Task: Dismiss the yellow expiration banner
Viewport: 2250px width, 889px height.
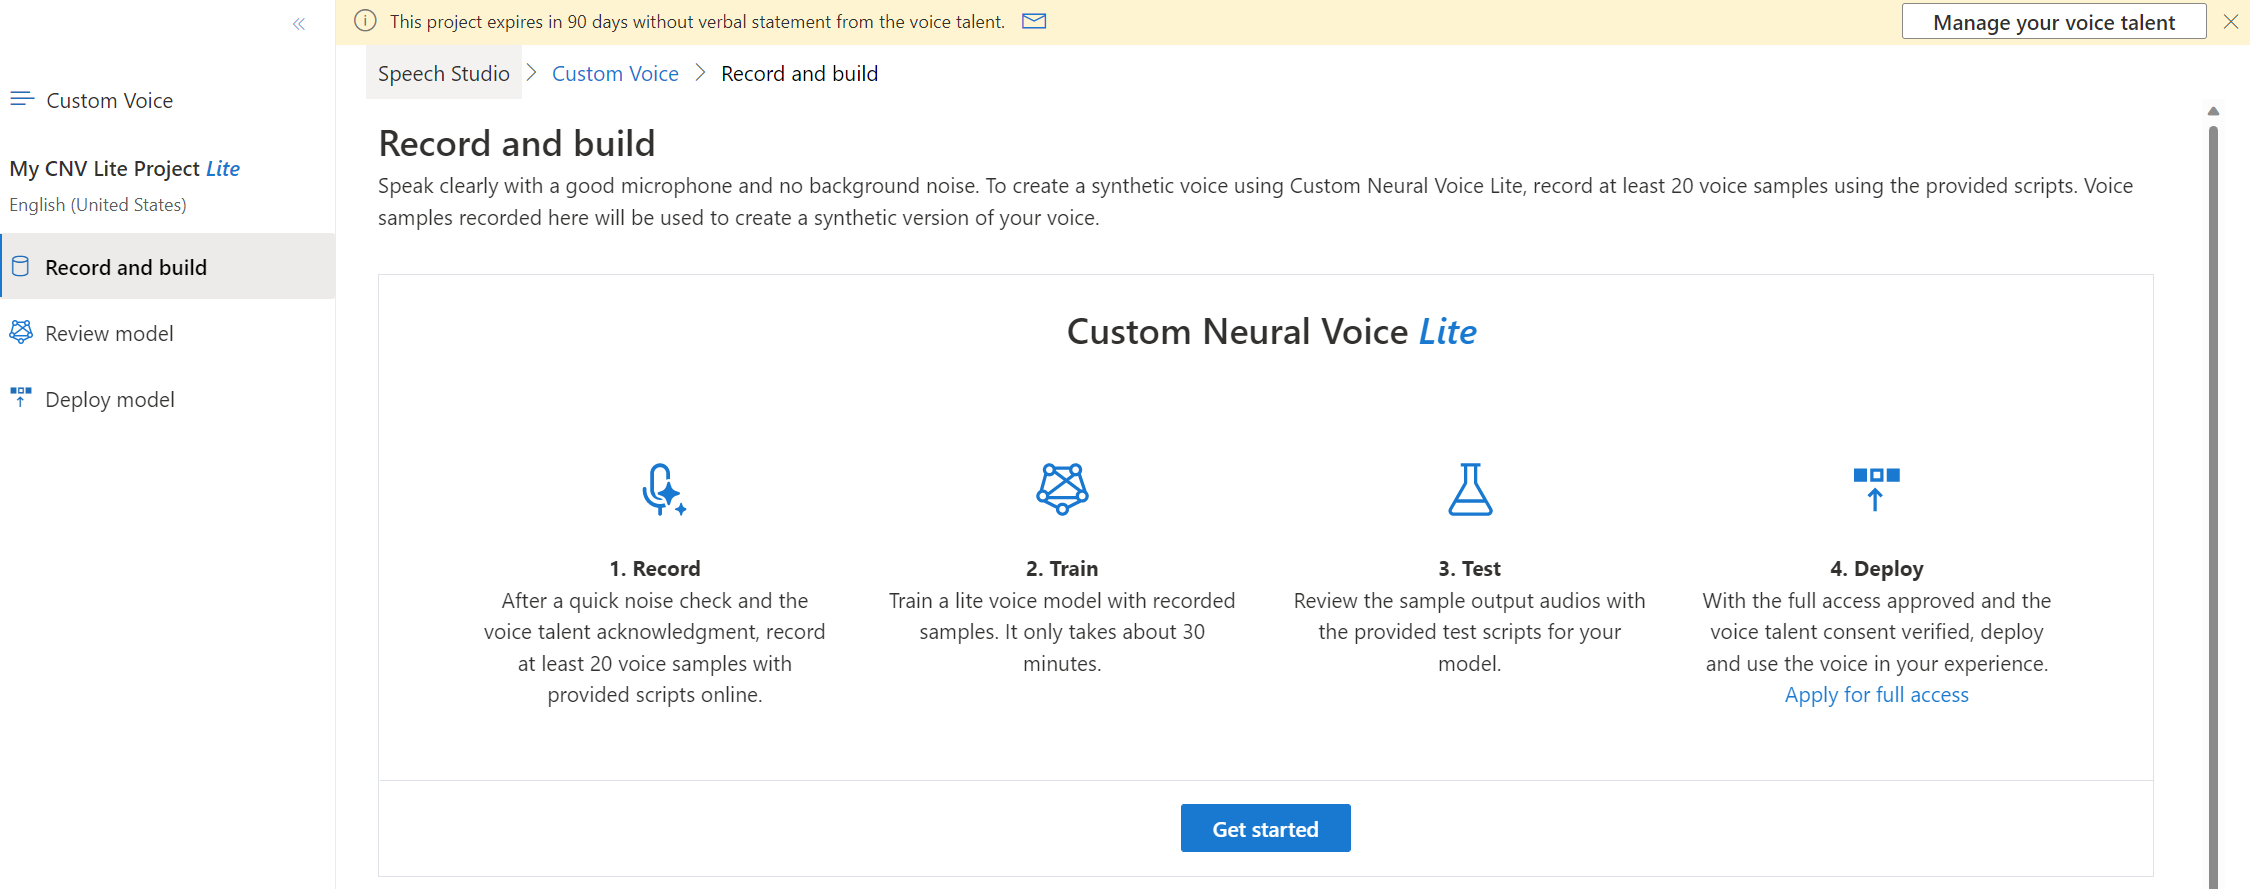Action: tap(2230, 22)
